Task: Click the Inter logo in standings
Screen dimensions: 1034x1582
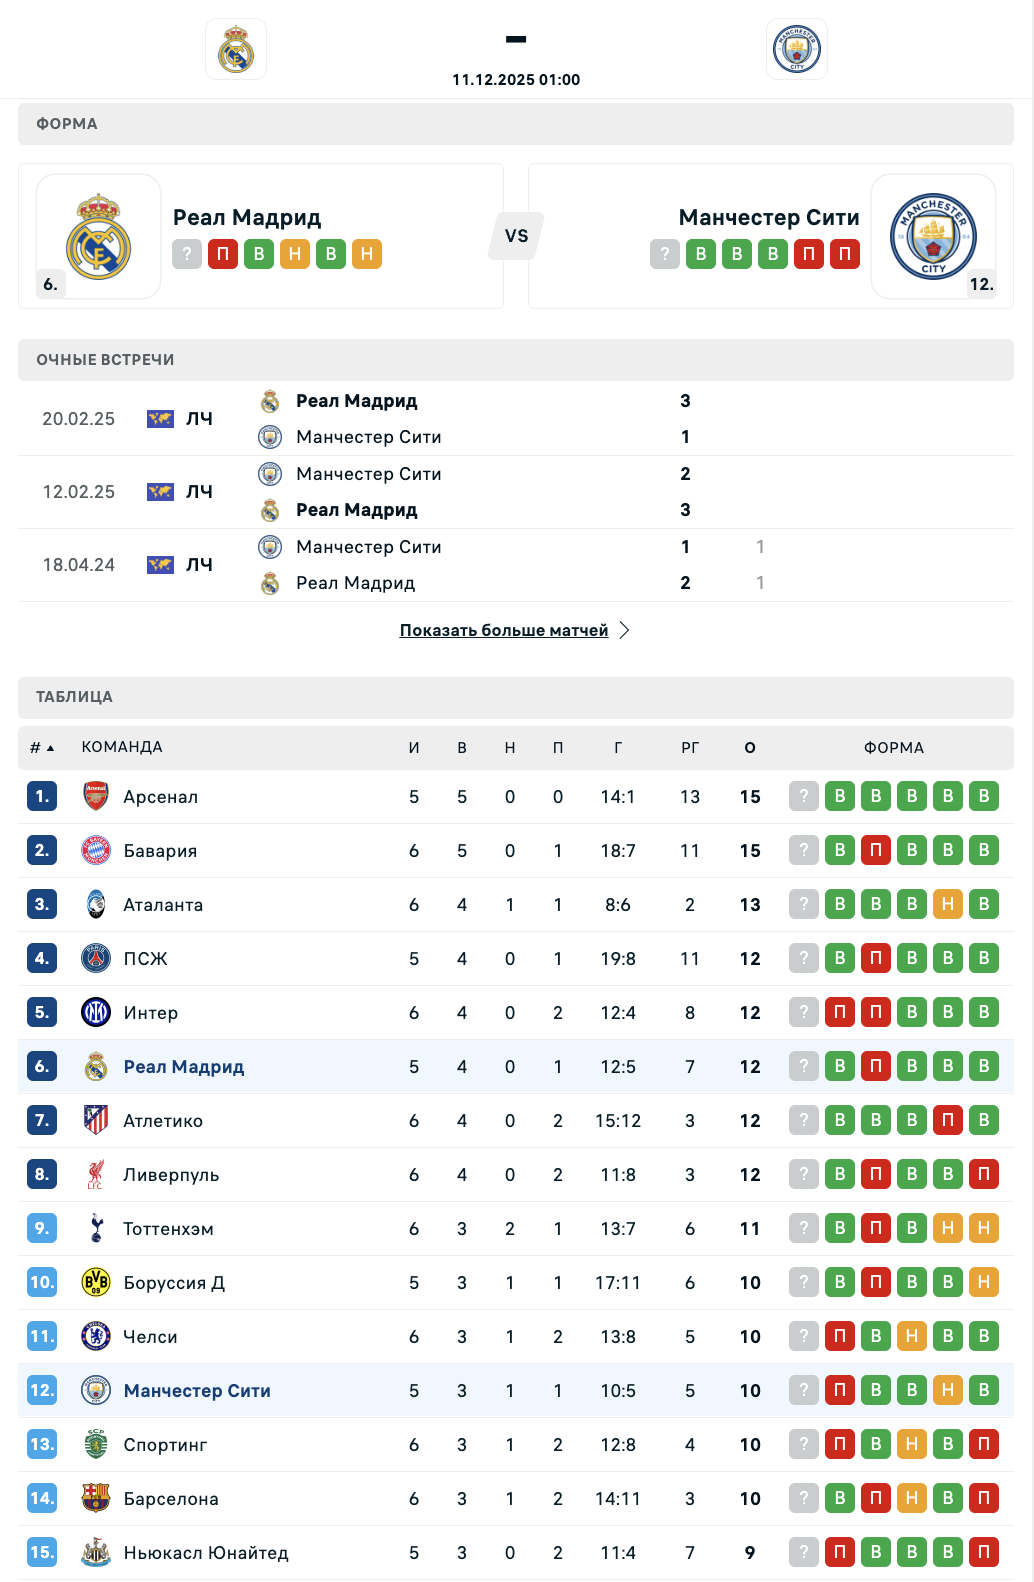Action: pos(96,1013)
